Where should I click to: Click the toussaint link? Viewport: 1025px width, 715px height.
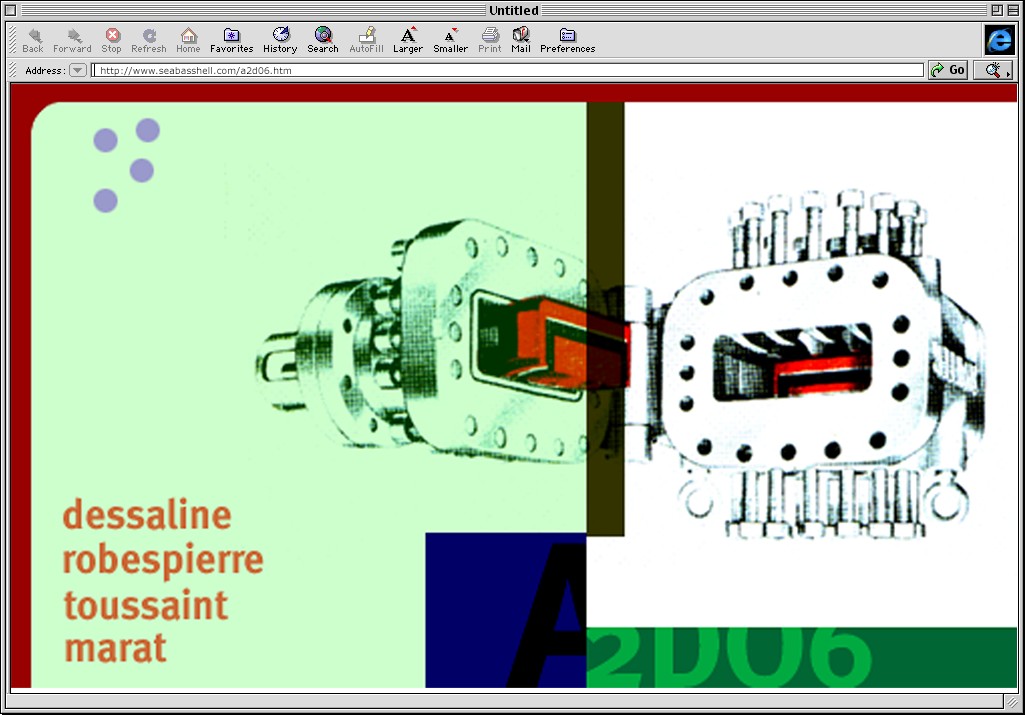point(146,605)
